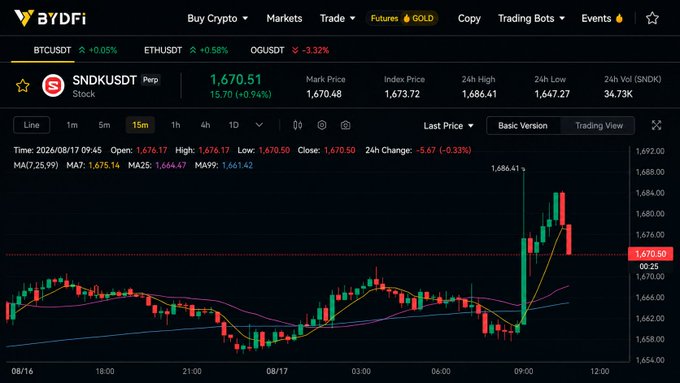Toggle favorite star for SNDKUSDT
The image size is (680, 383).
point(23,86)
